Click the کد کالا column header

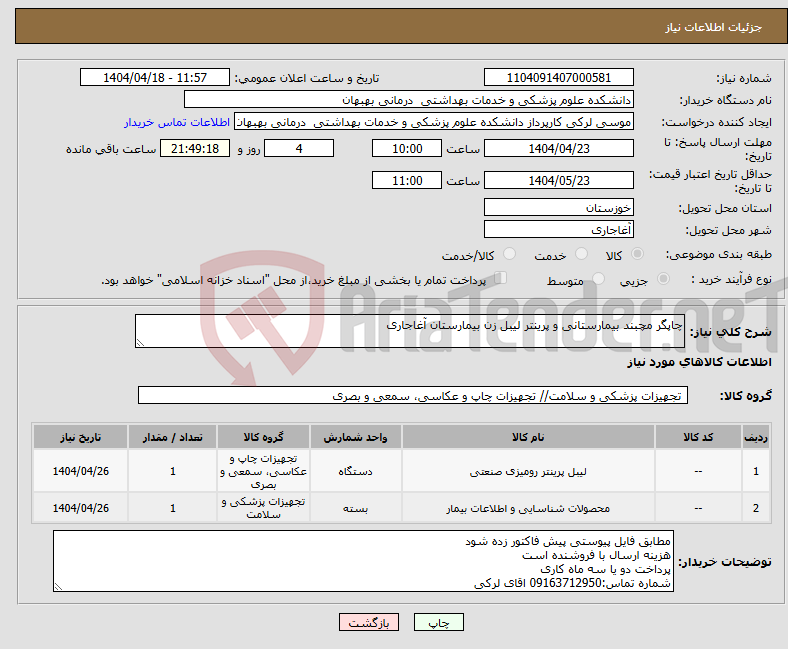(698, 437)
